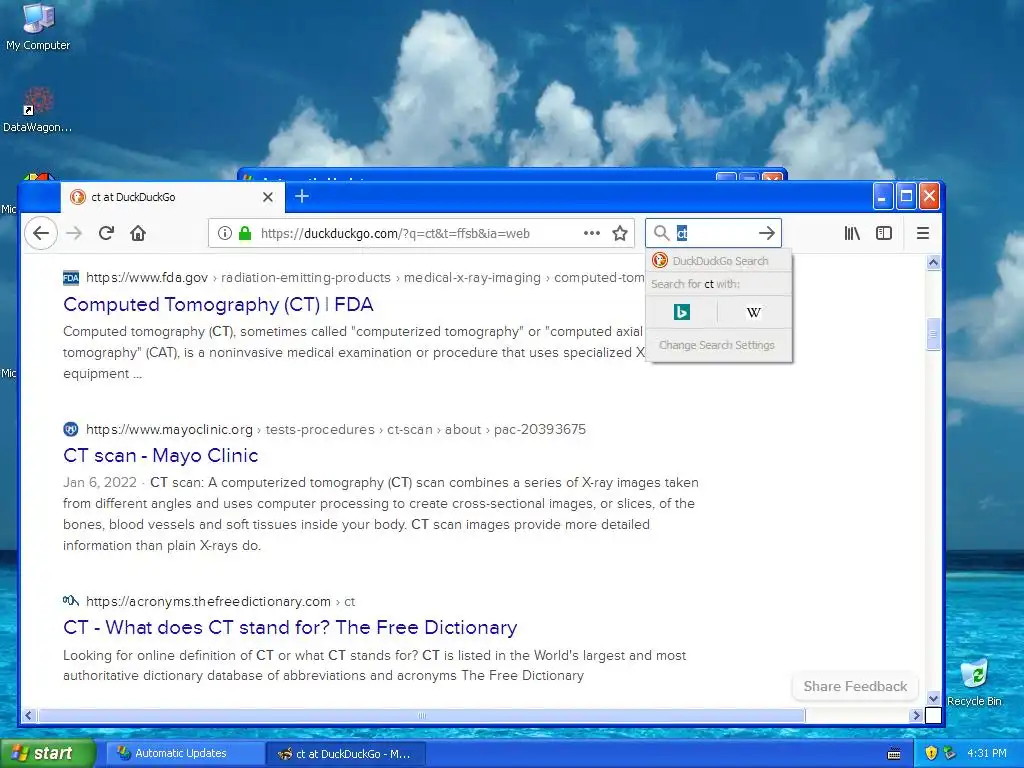Click the search bar magnifier icon

[662, 233]
